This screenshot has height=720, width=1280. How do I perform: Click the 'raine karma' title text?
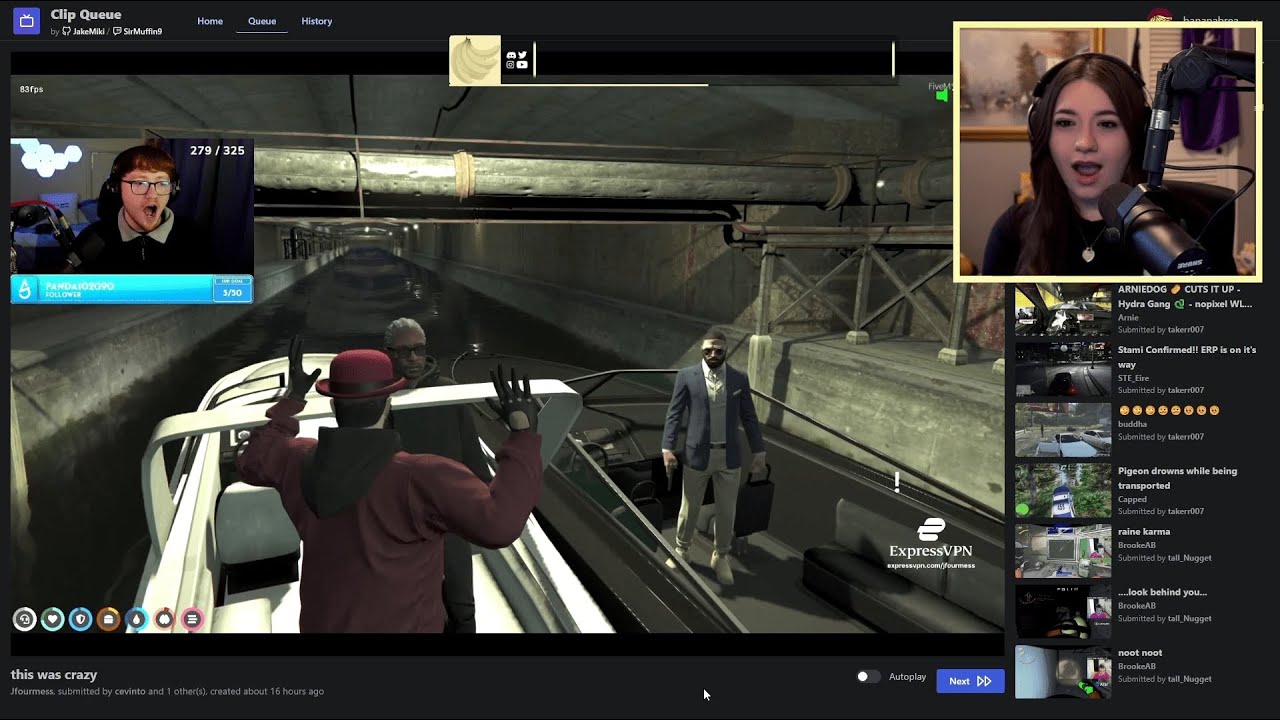(1144, 532)
